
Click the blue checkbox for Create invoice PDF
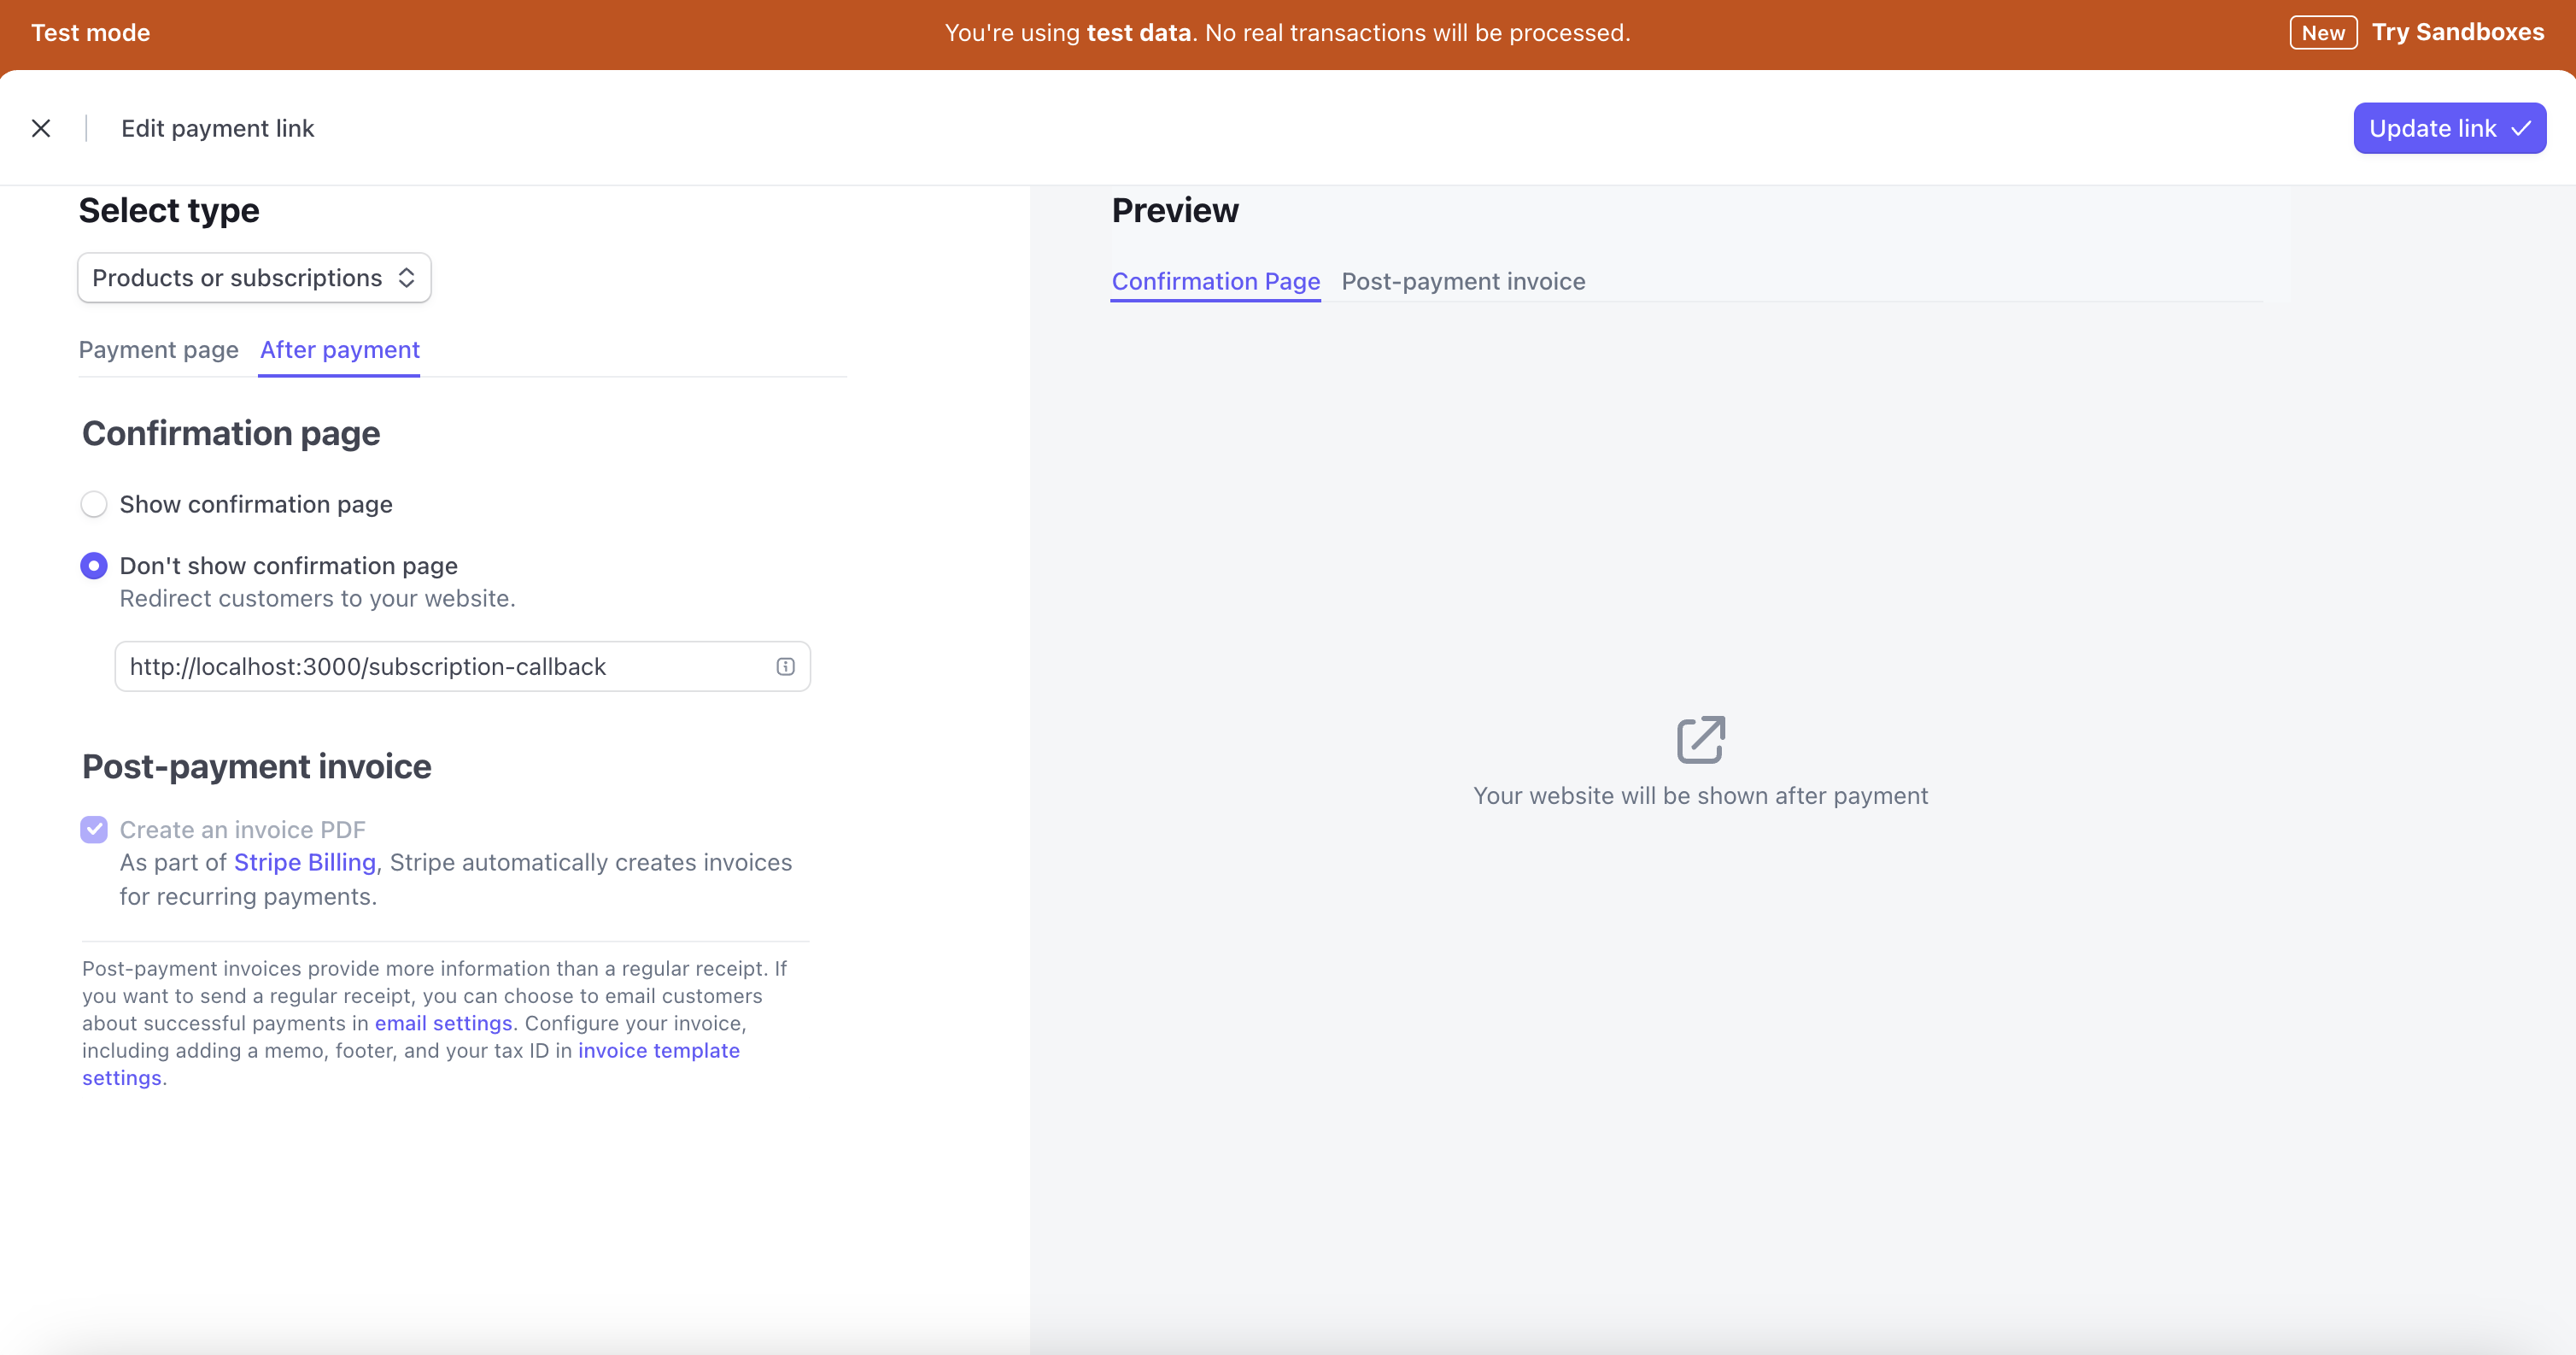point(94,829)
